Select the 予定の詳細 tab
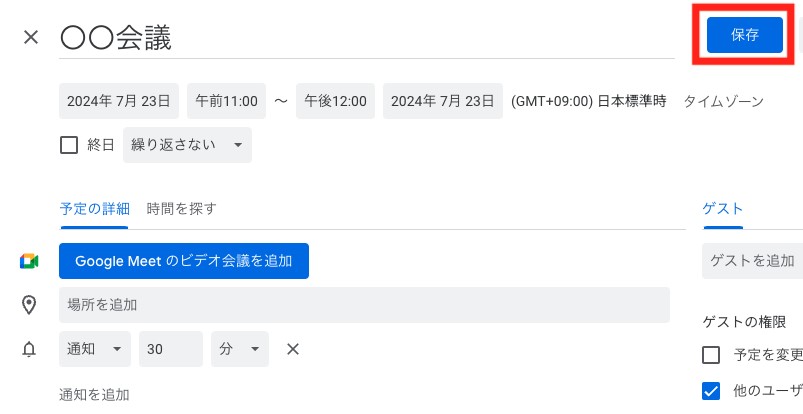Screen dimensions: 803x414 click(94, 209)
